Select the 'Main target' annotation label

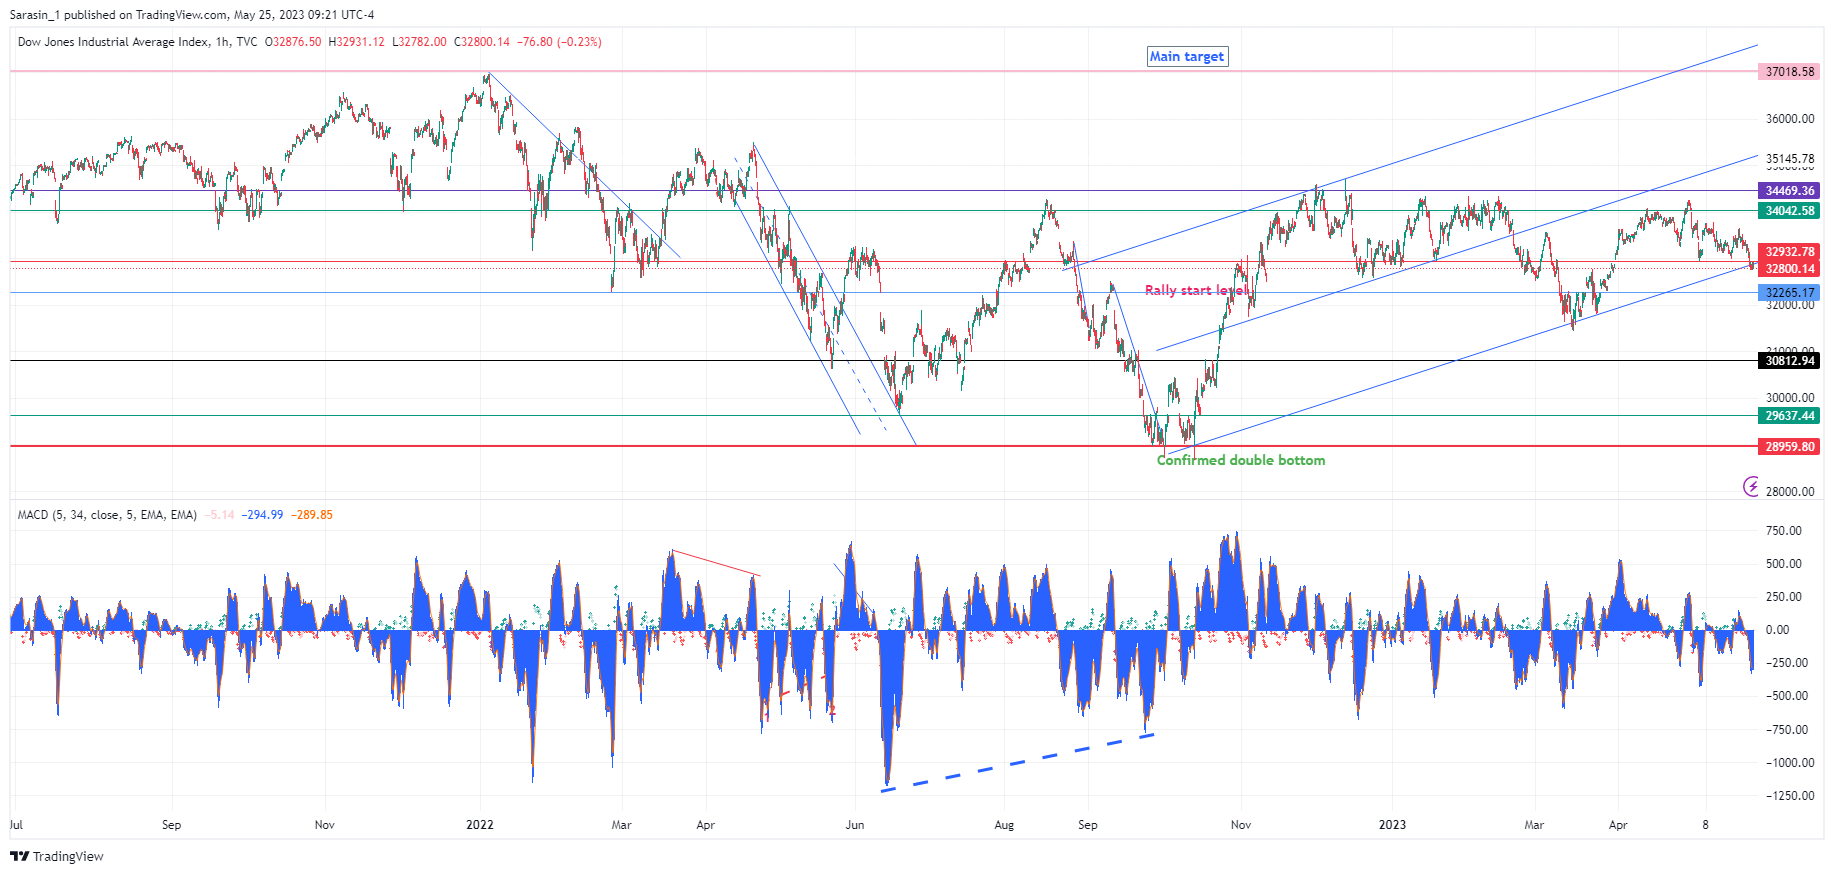coord(1187,56)
